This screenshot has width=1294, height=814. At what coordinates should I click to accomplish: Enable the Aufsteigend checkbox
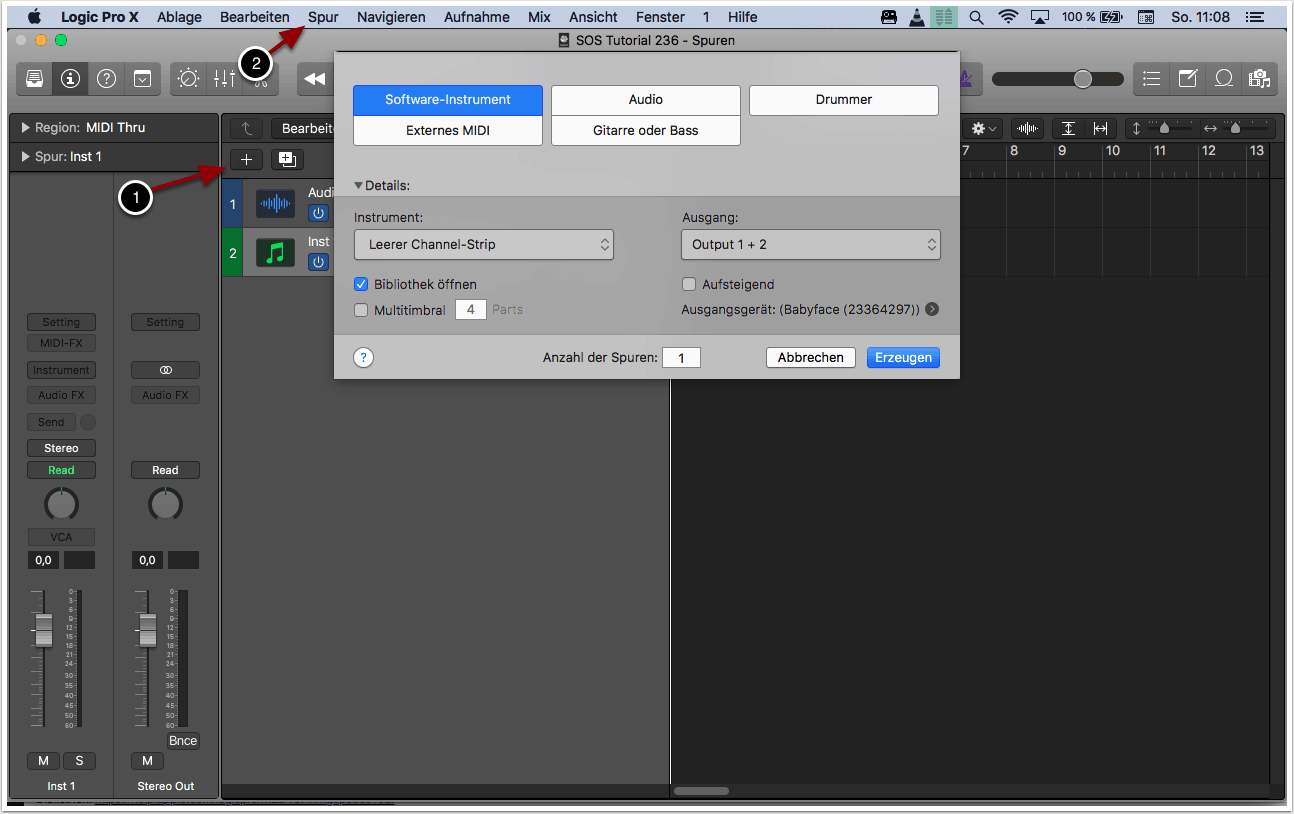coord(689,284)
